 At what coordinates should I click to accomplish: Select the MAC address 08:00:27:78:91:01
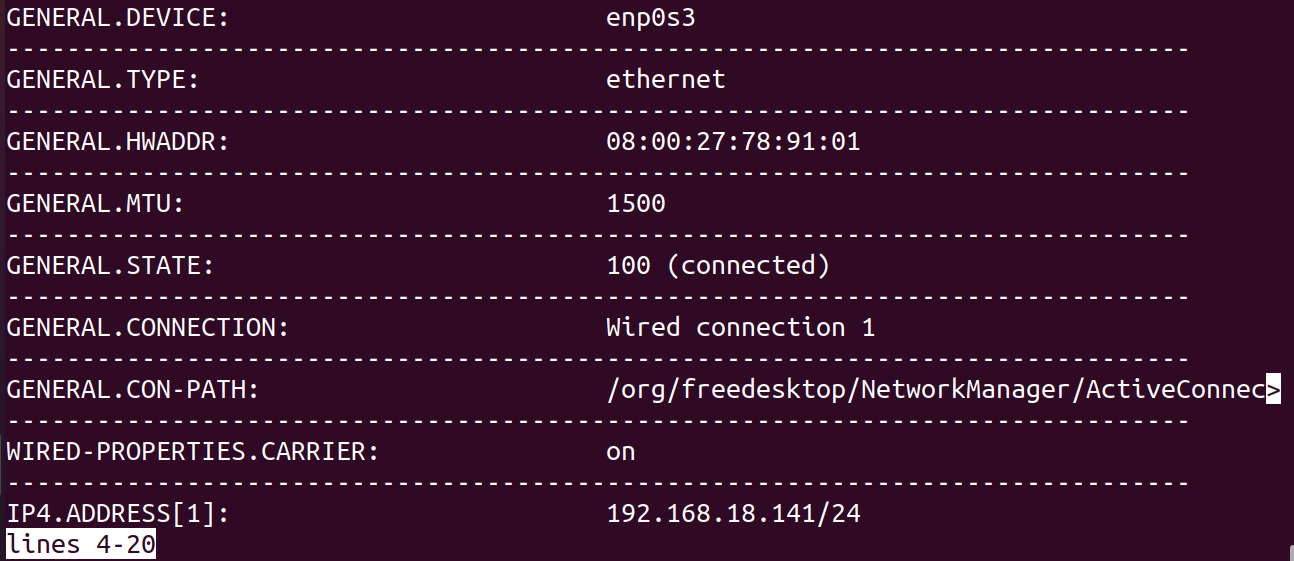pos(733,142)
